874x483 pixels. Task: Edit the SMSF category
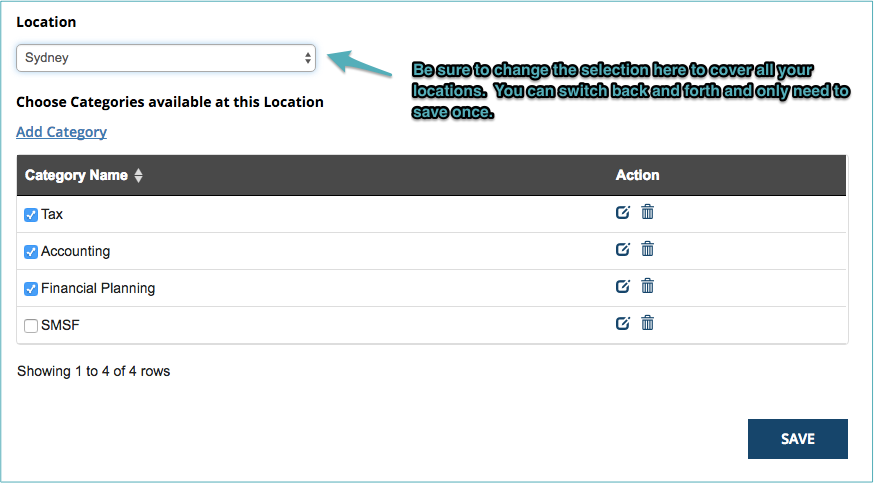[x=623, y=323]
